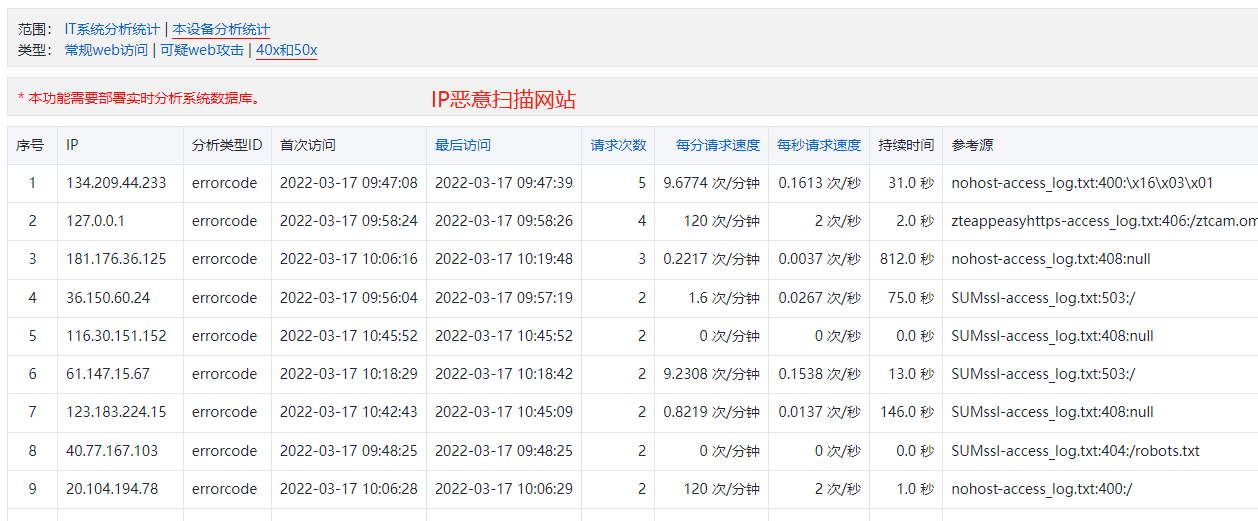Click source nohost-access_log.txt:408:null
Screen dimensions: 1258x521
tap(1051, 259)
